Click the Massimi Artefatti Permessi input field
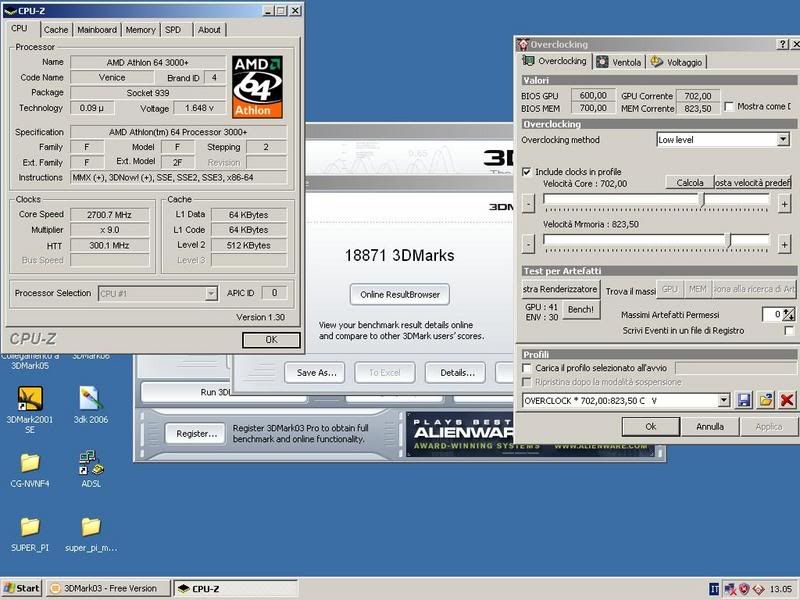This screenshot has height=600, width=800. pos(772,314)
